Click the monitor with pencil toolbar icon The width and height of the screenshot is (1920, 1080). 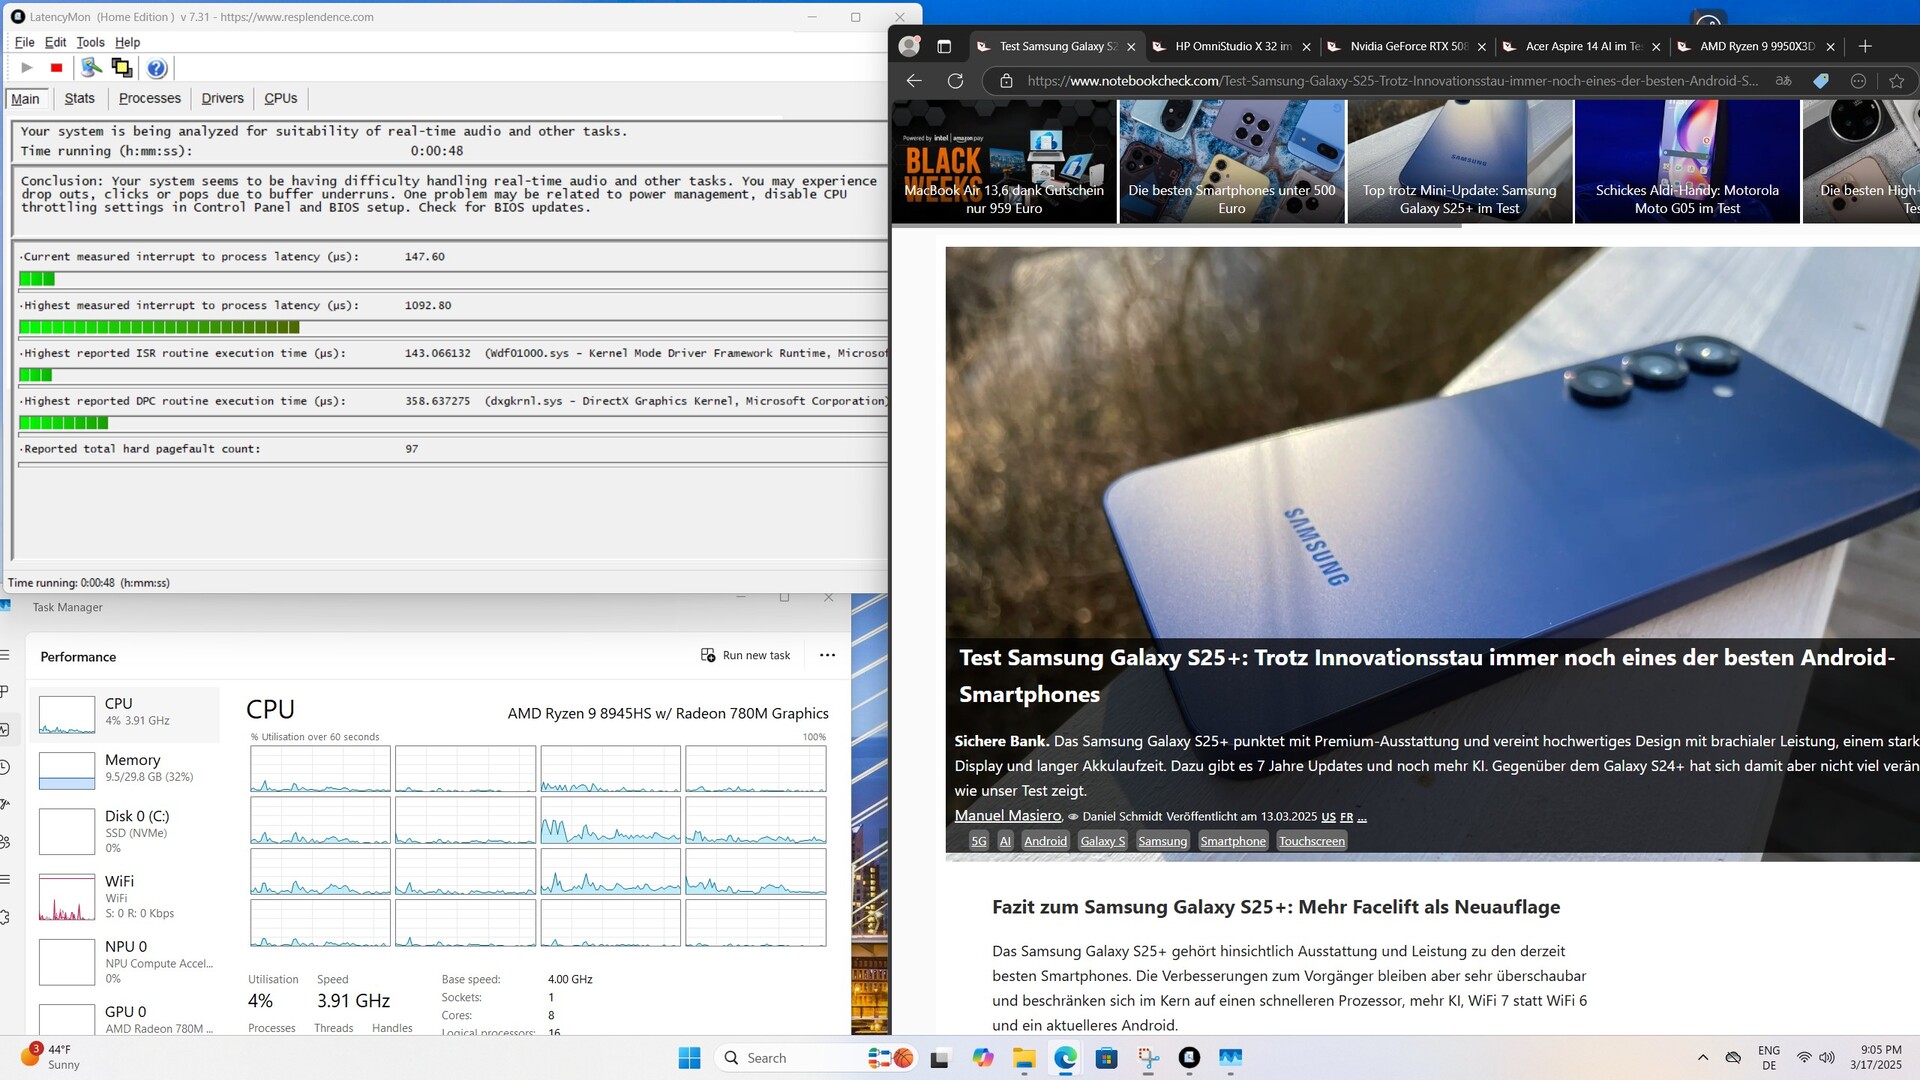coord(91,68)
